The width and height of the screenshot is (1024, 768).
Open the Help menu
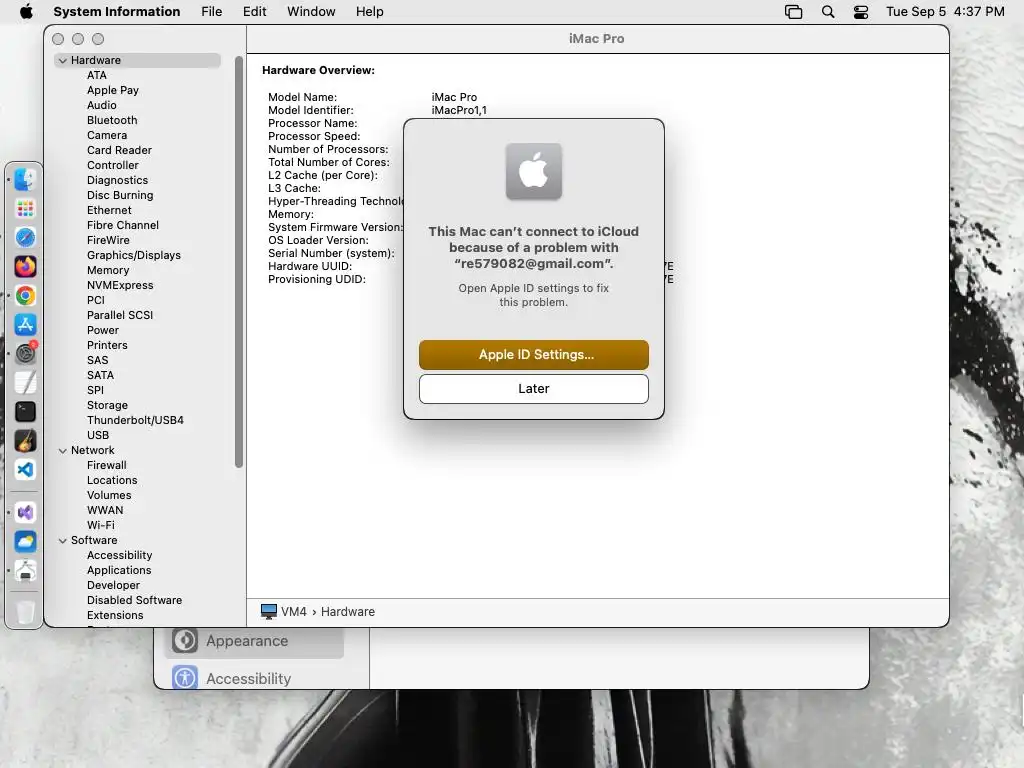pos(370,12)
